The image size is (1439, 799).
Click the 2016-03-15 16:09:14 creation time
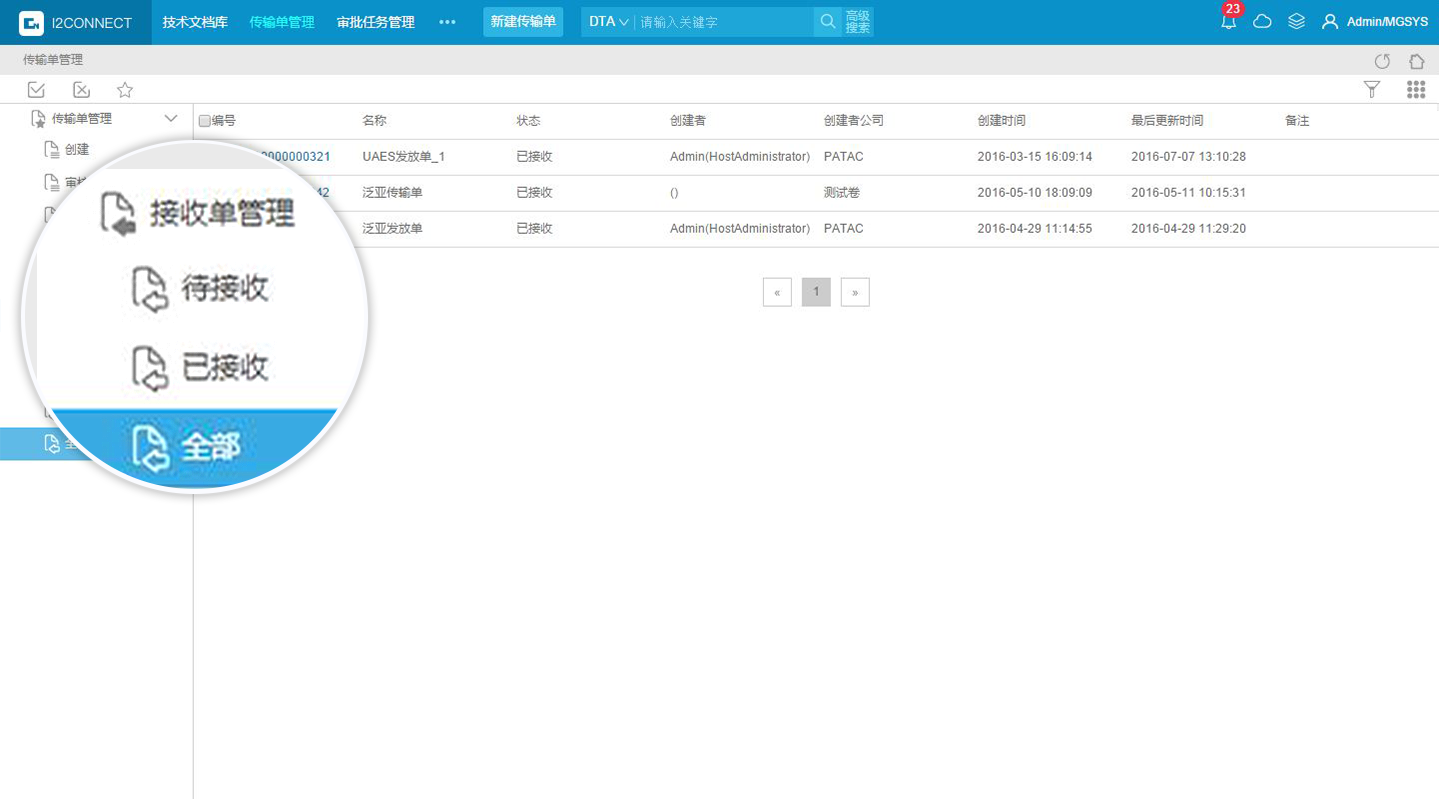point(1034,157)
